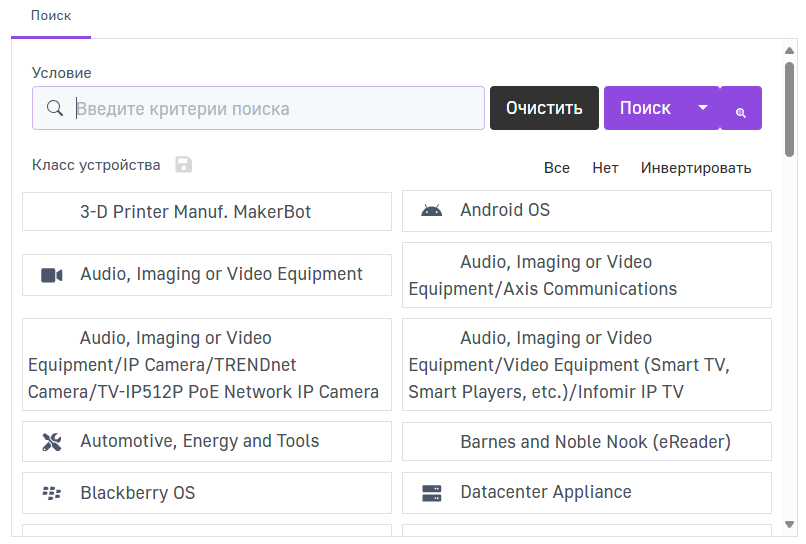Click the magnifier icon in search field
The image size is (806, 544).
56,108
